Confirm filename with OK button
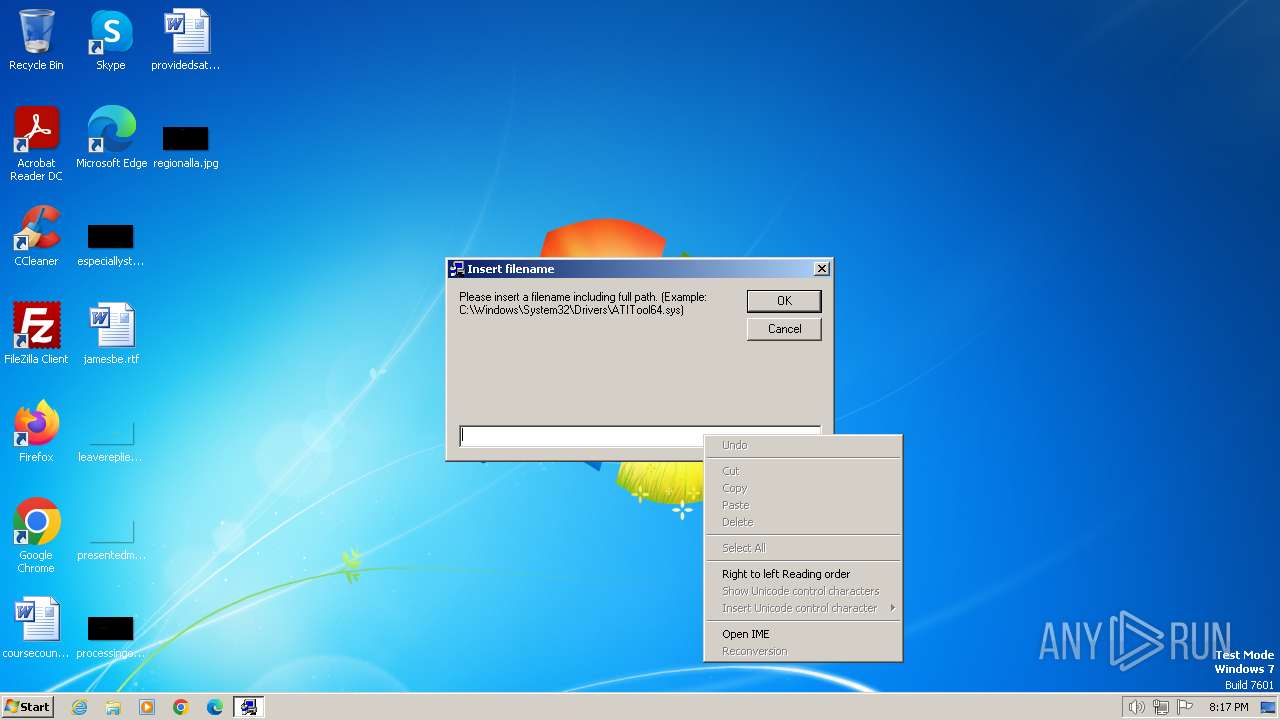Image resolution: width=1280 pixels, height=720 pixels. [784, 301]
